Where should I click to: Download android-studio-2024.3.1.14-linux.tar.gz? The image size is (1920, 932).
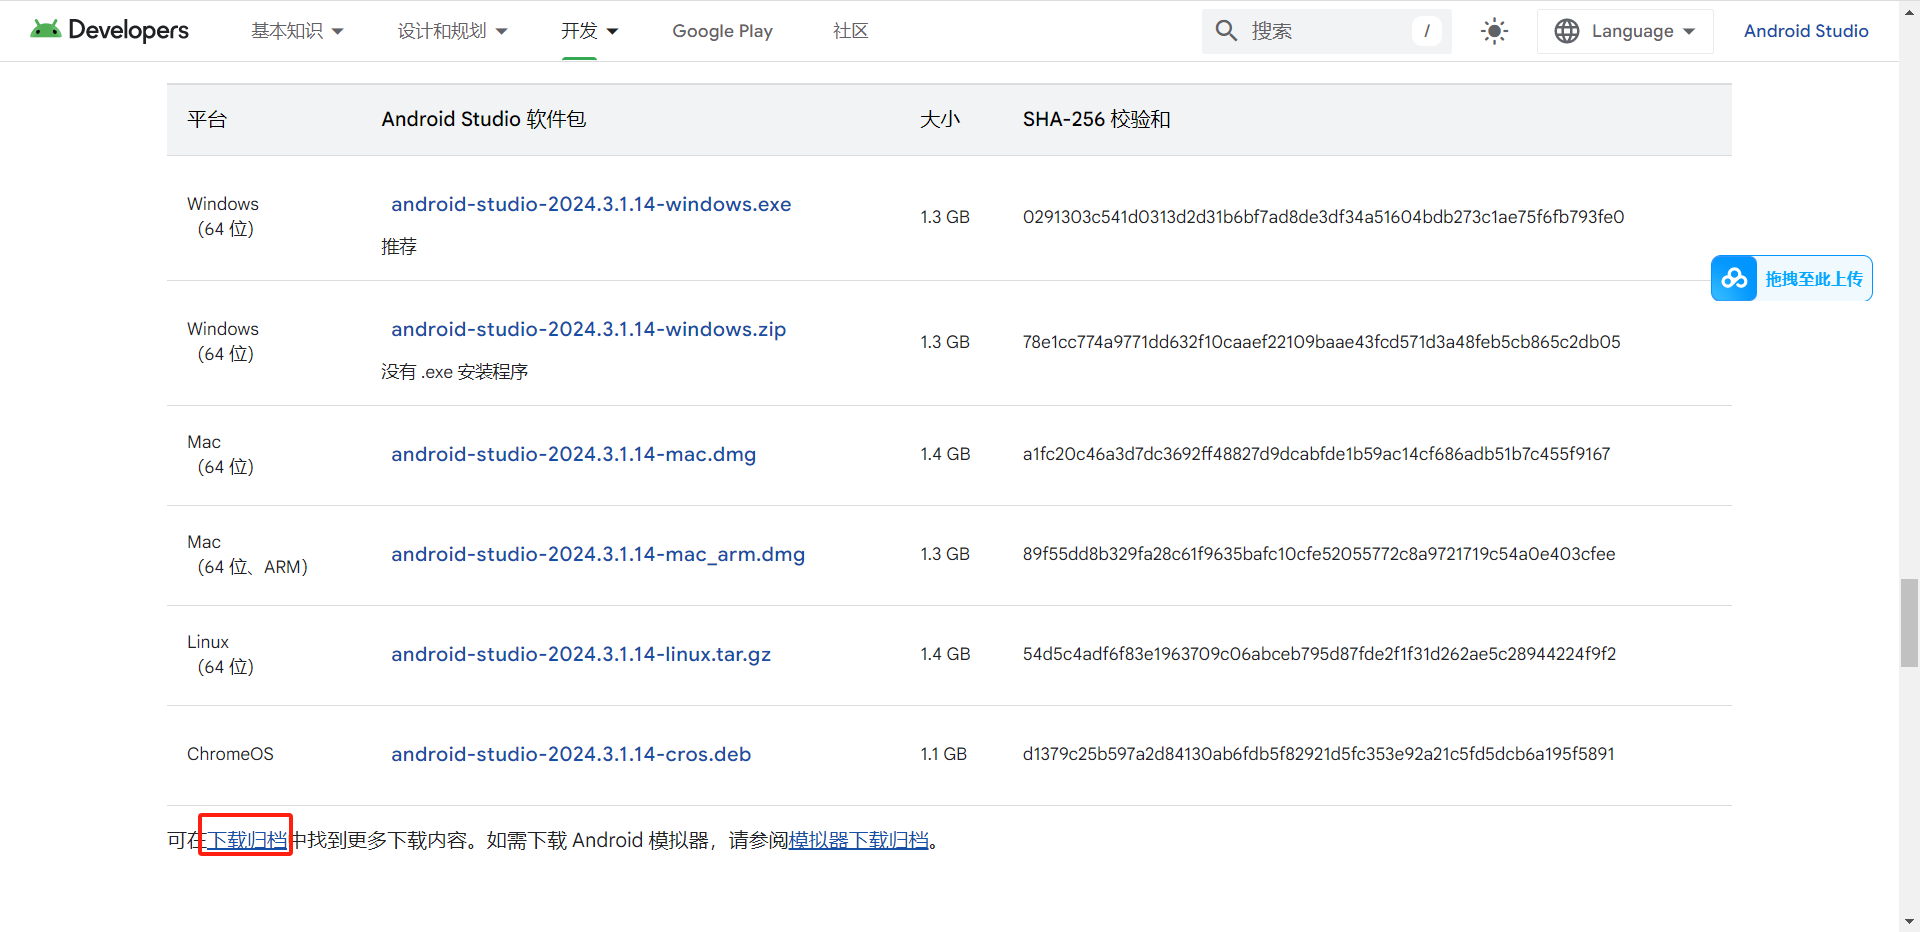[581, 654]
